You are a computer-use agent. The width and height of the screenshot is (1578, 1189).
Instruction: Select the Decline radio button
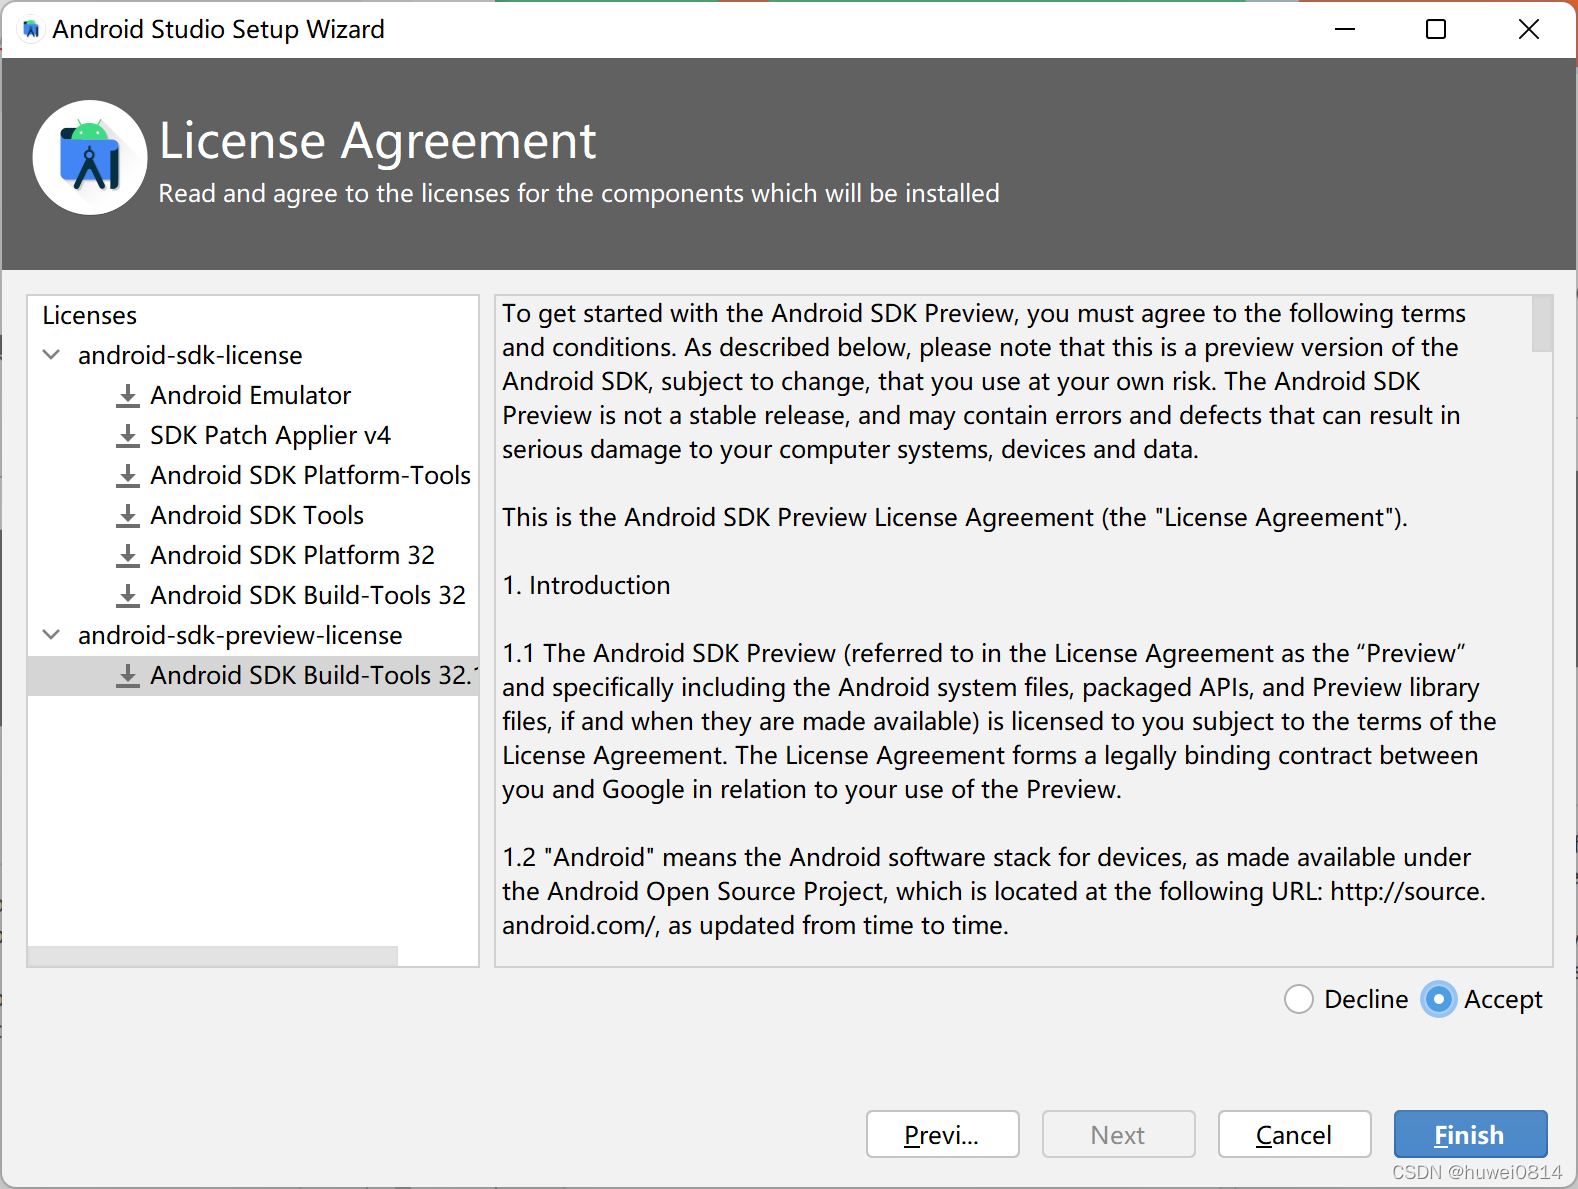click(1298, 999)
